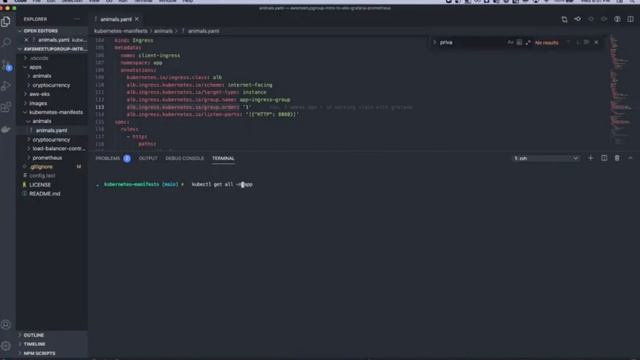The width and height of the screenshot is (640, 360).
Task: Click the editor minimap
Action: click(620, 90)
